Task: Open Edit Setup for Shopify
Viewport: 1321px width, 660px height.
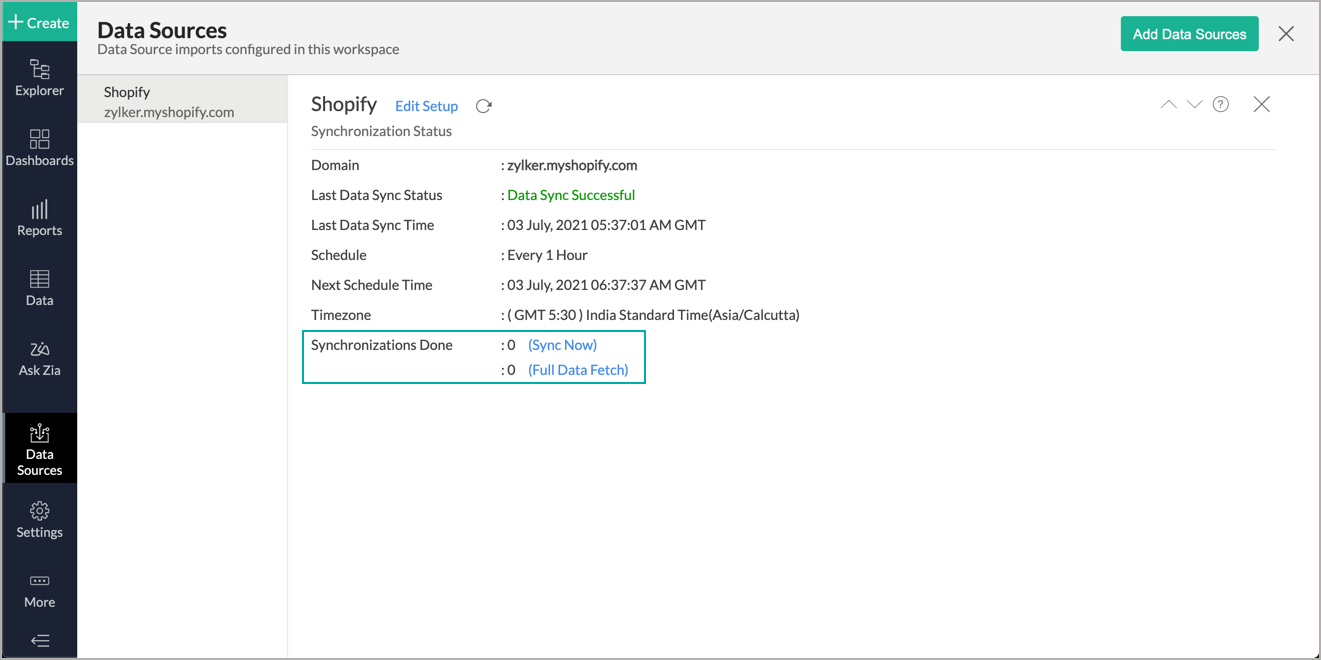Action: (426, 105)
